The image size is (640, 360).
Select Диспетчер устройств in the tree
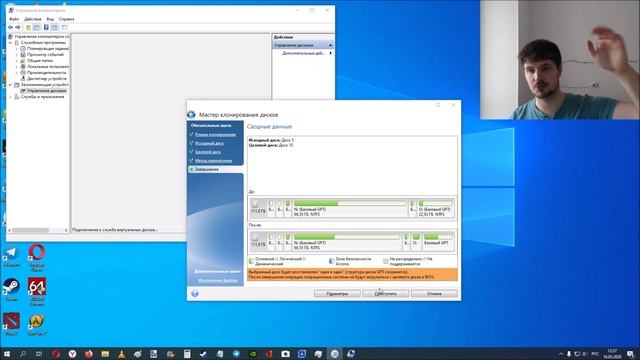point(47,78)
